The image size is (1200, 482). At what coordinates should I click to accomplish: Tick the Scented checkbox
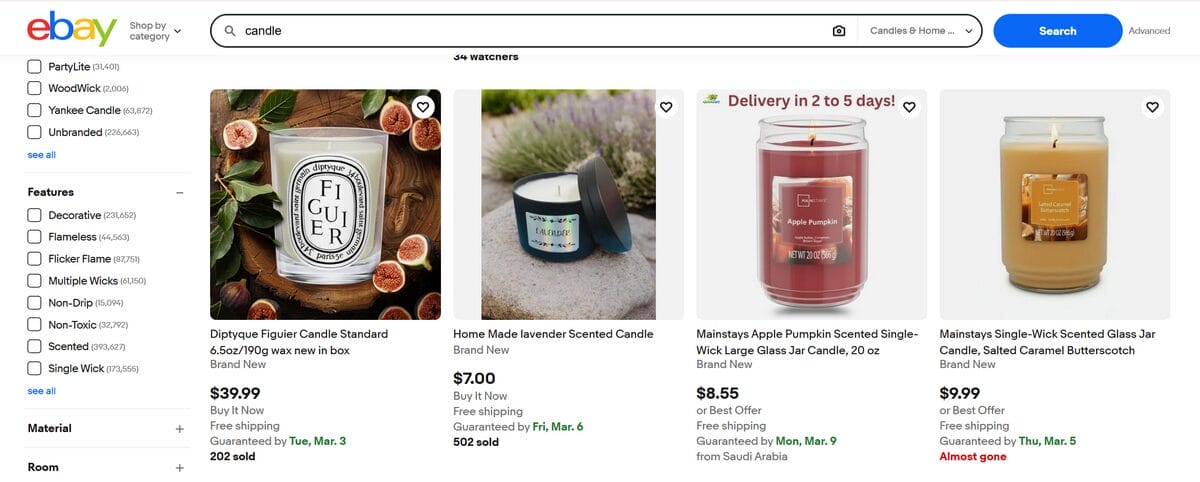click(35, 347)
